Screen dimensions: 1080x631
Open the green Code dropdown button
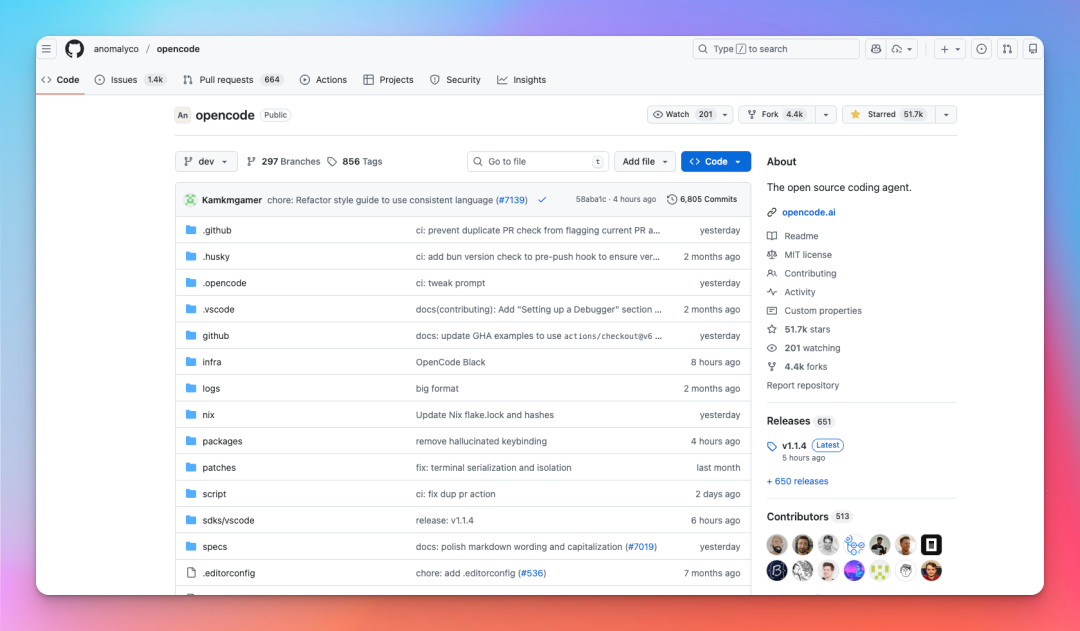coord(715,162)
